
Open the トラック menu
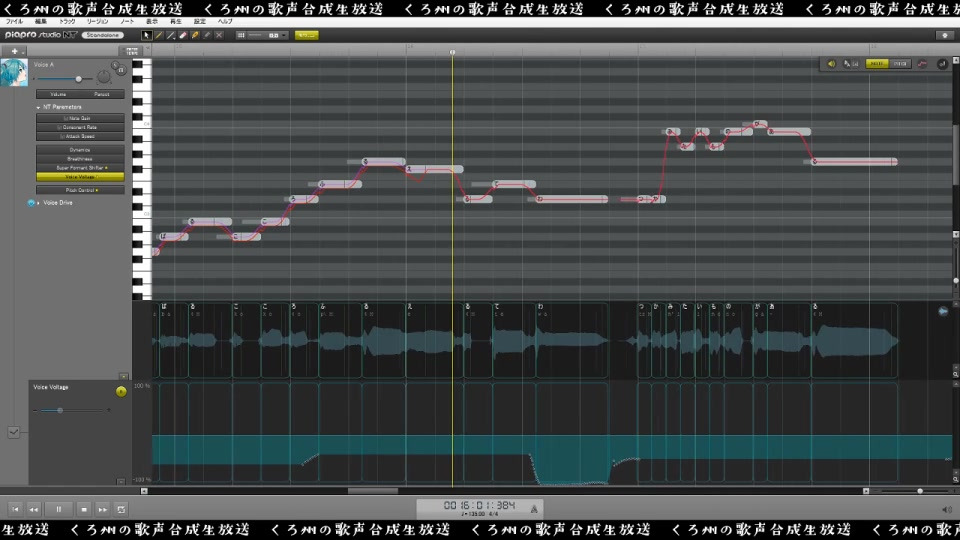coord(67,21)
